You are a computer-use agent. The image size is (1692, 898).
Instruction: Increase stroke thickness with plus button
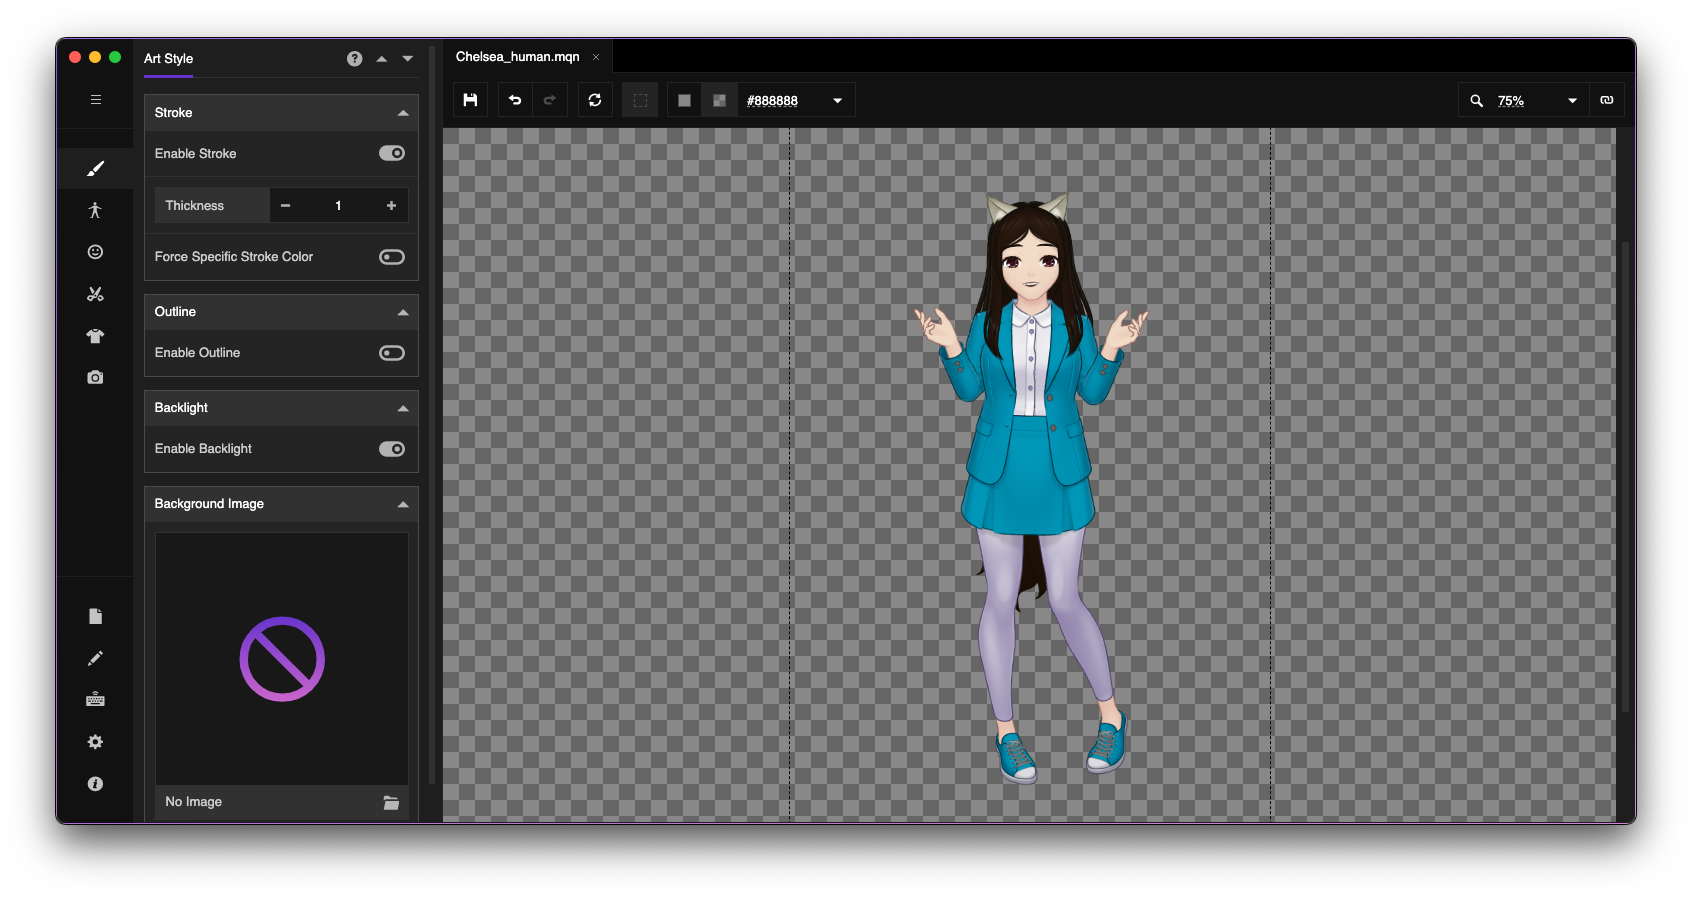coord(391,206)
